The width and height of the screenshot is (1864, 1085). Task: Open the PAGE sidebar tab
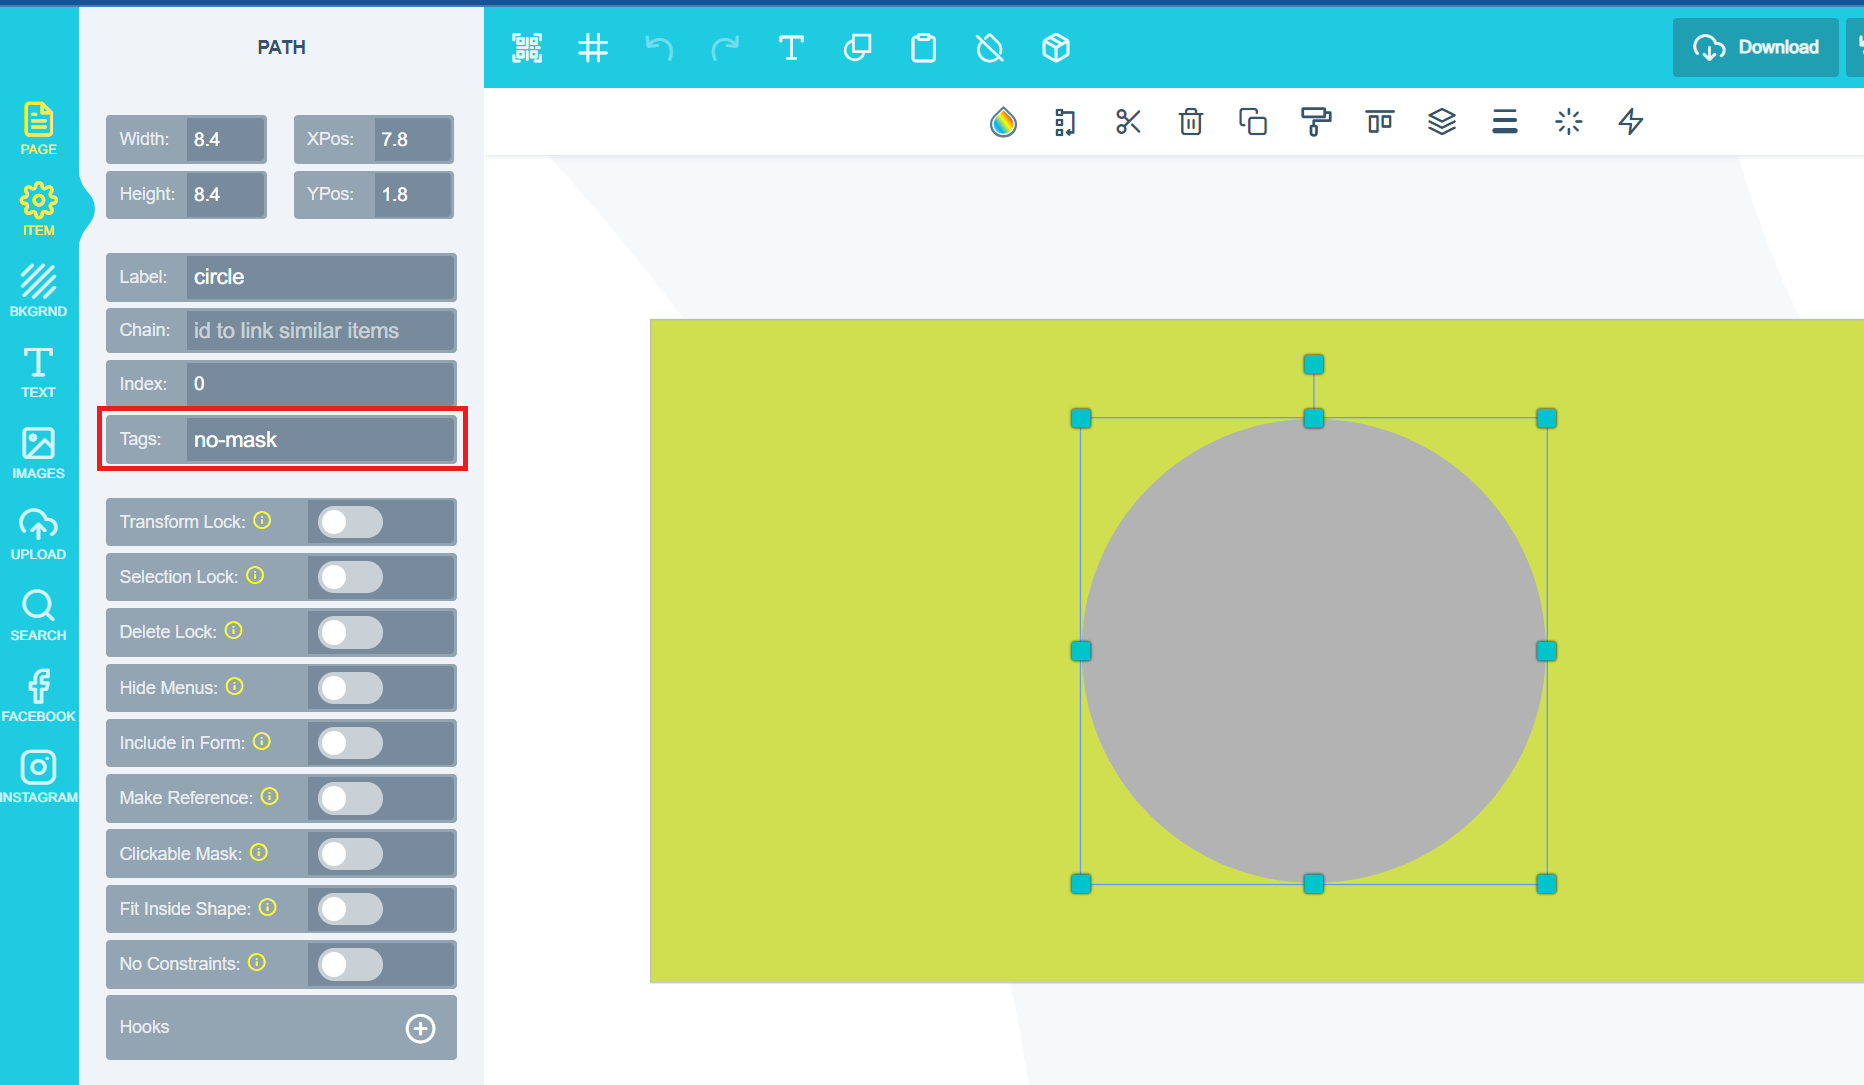click(38, 129)
